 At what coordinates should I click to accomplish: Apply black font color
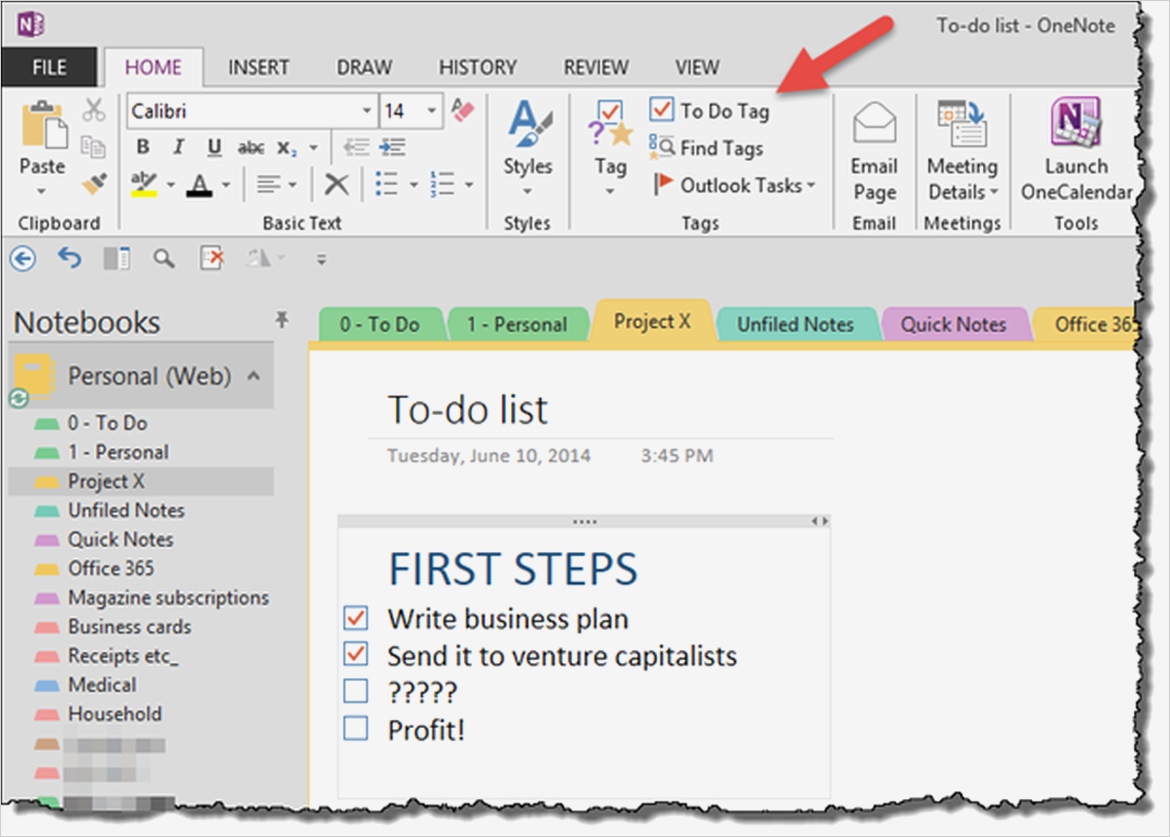(x=199, y=184)
